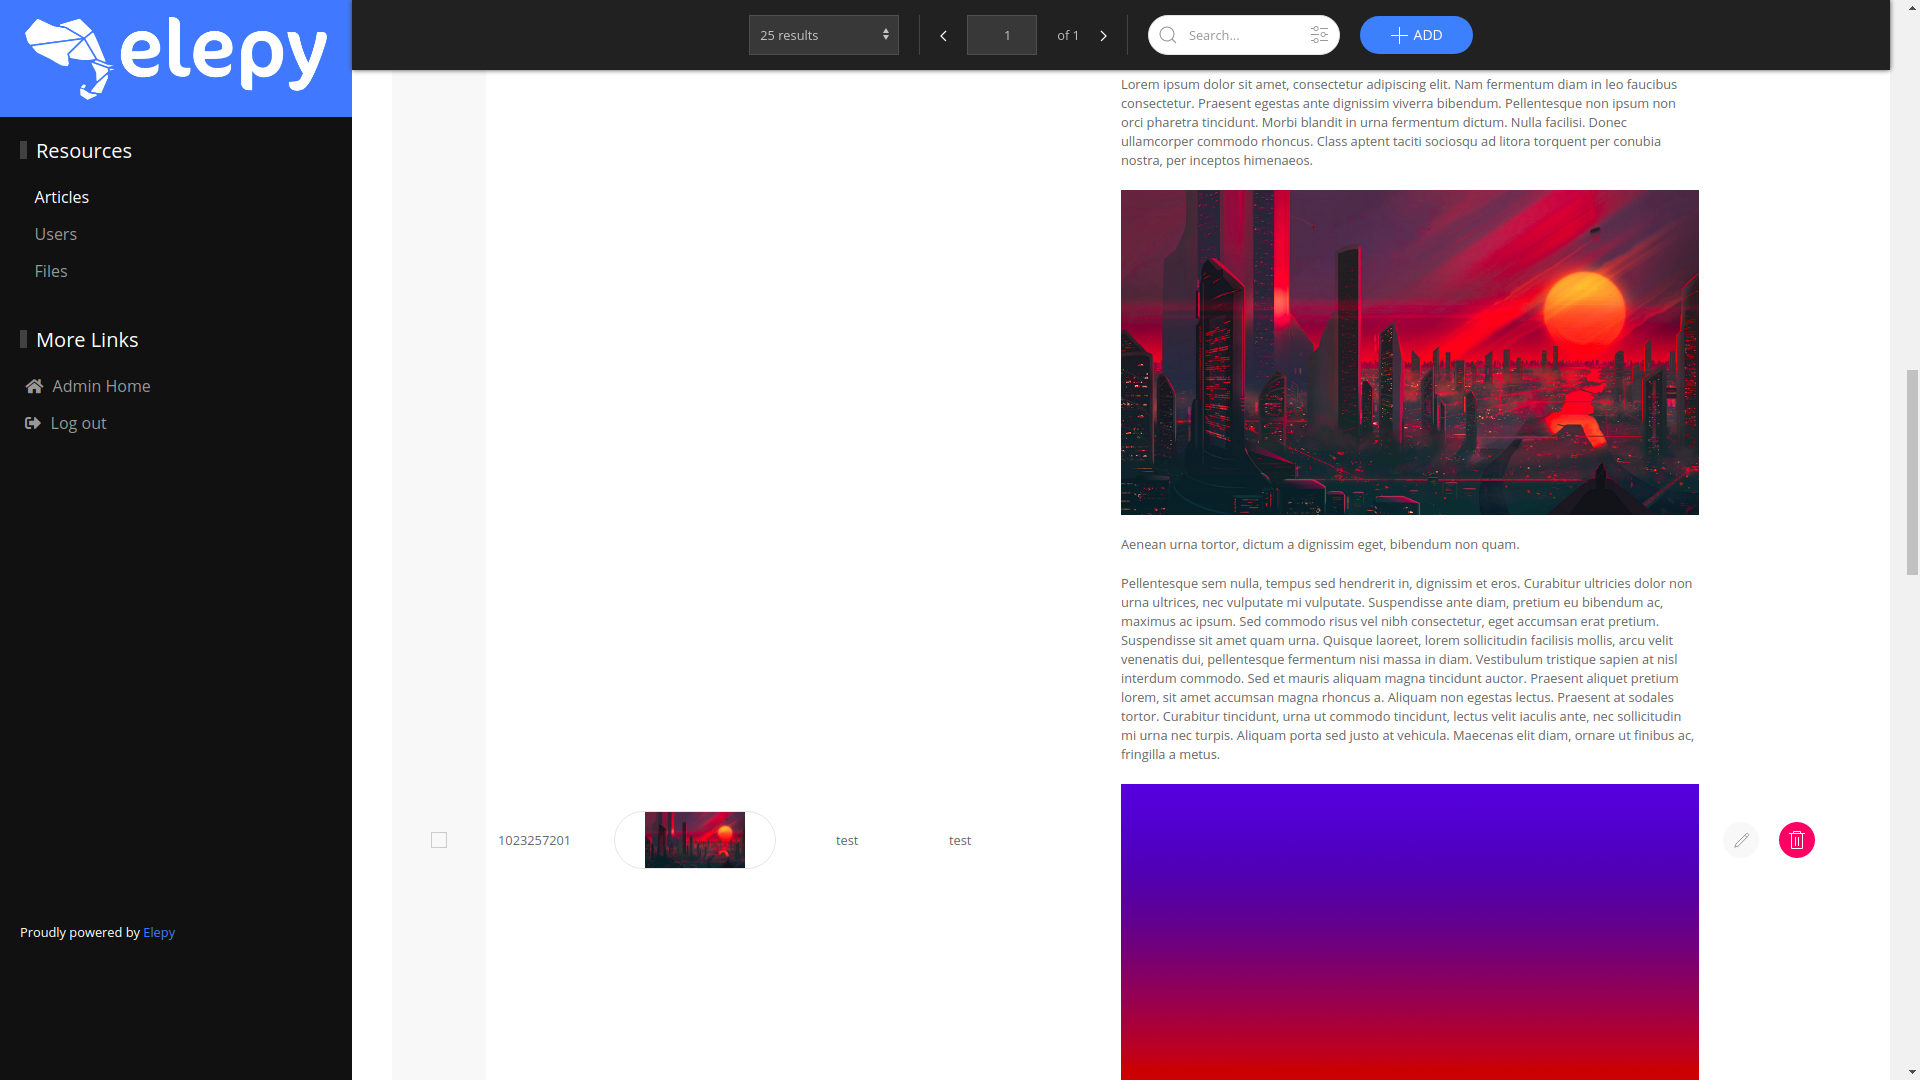Open Files resource in sidebar
This screenshot has width=1920, height=1080.
point(51,271)
